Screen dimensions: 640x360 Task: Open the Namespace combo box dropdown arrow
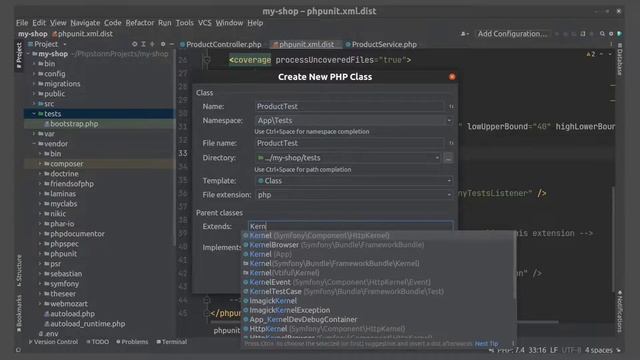(449, 121)
